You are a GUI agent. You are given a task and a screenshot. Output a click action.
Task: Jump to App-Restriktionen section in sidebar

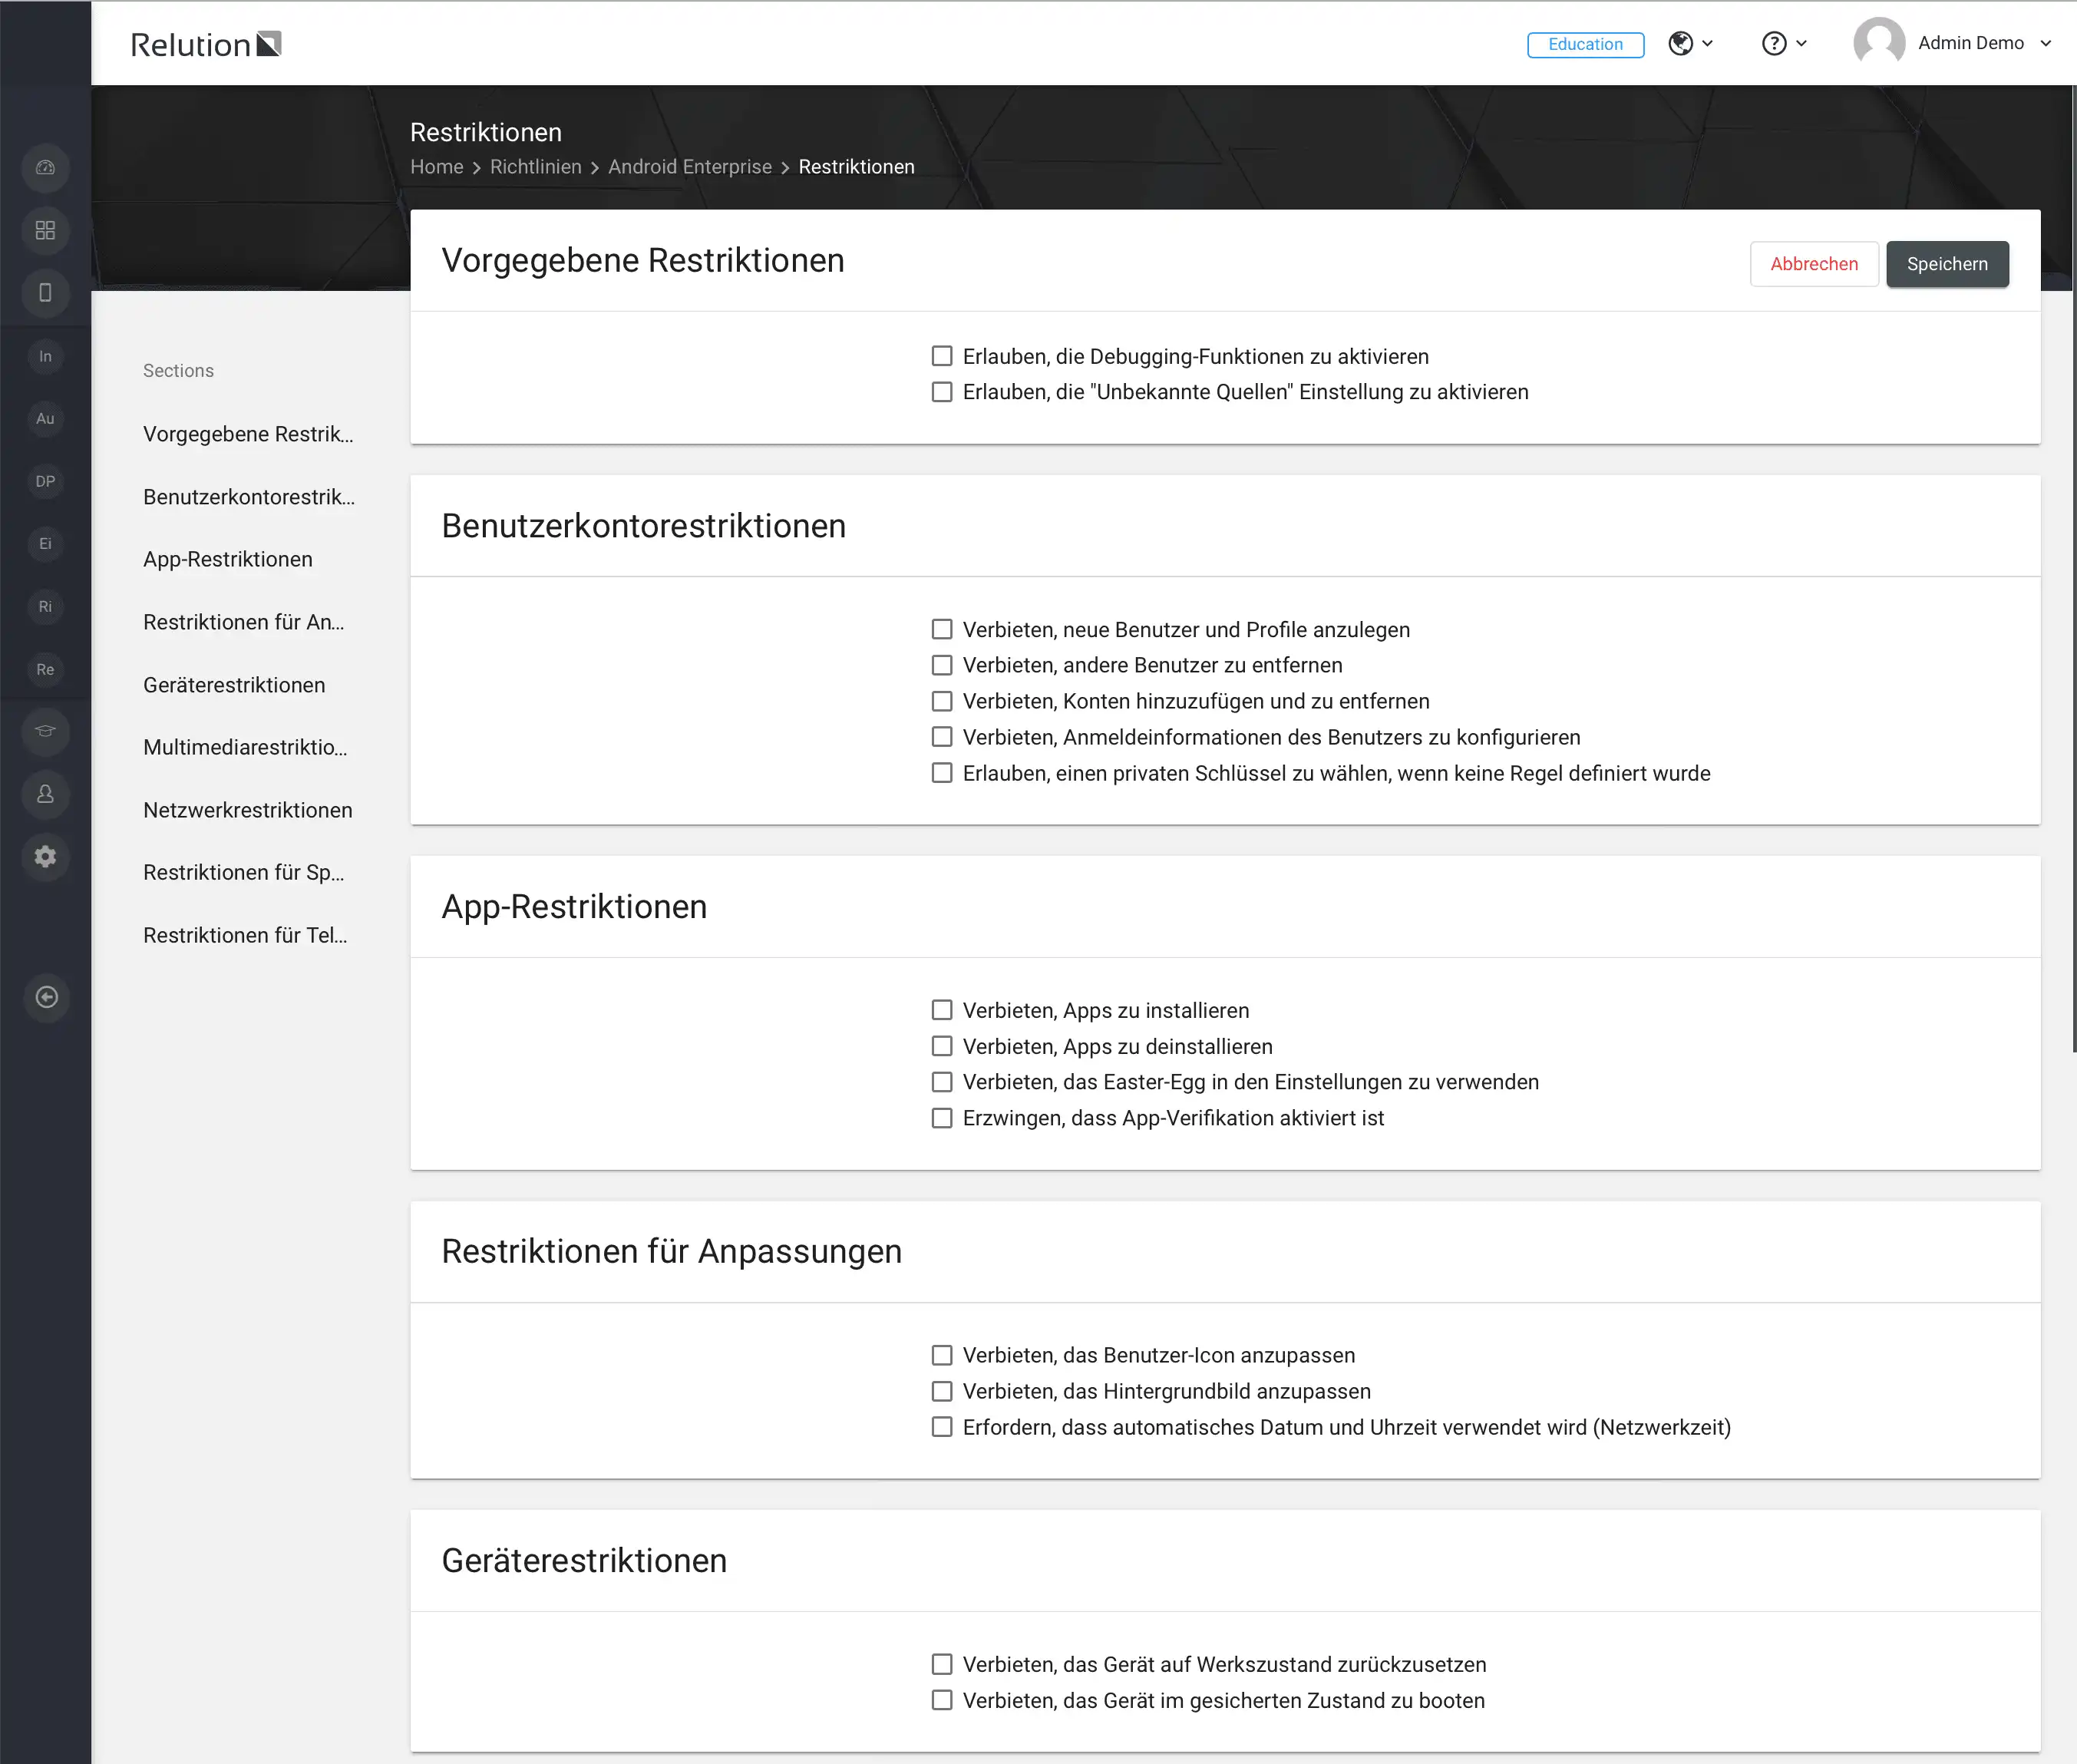(228, 559)
